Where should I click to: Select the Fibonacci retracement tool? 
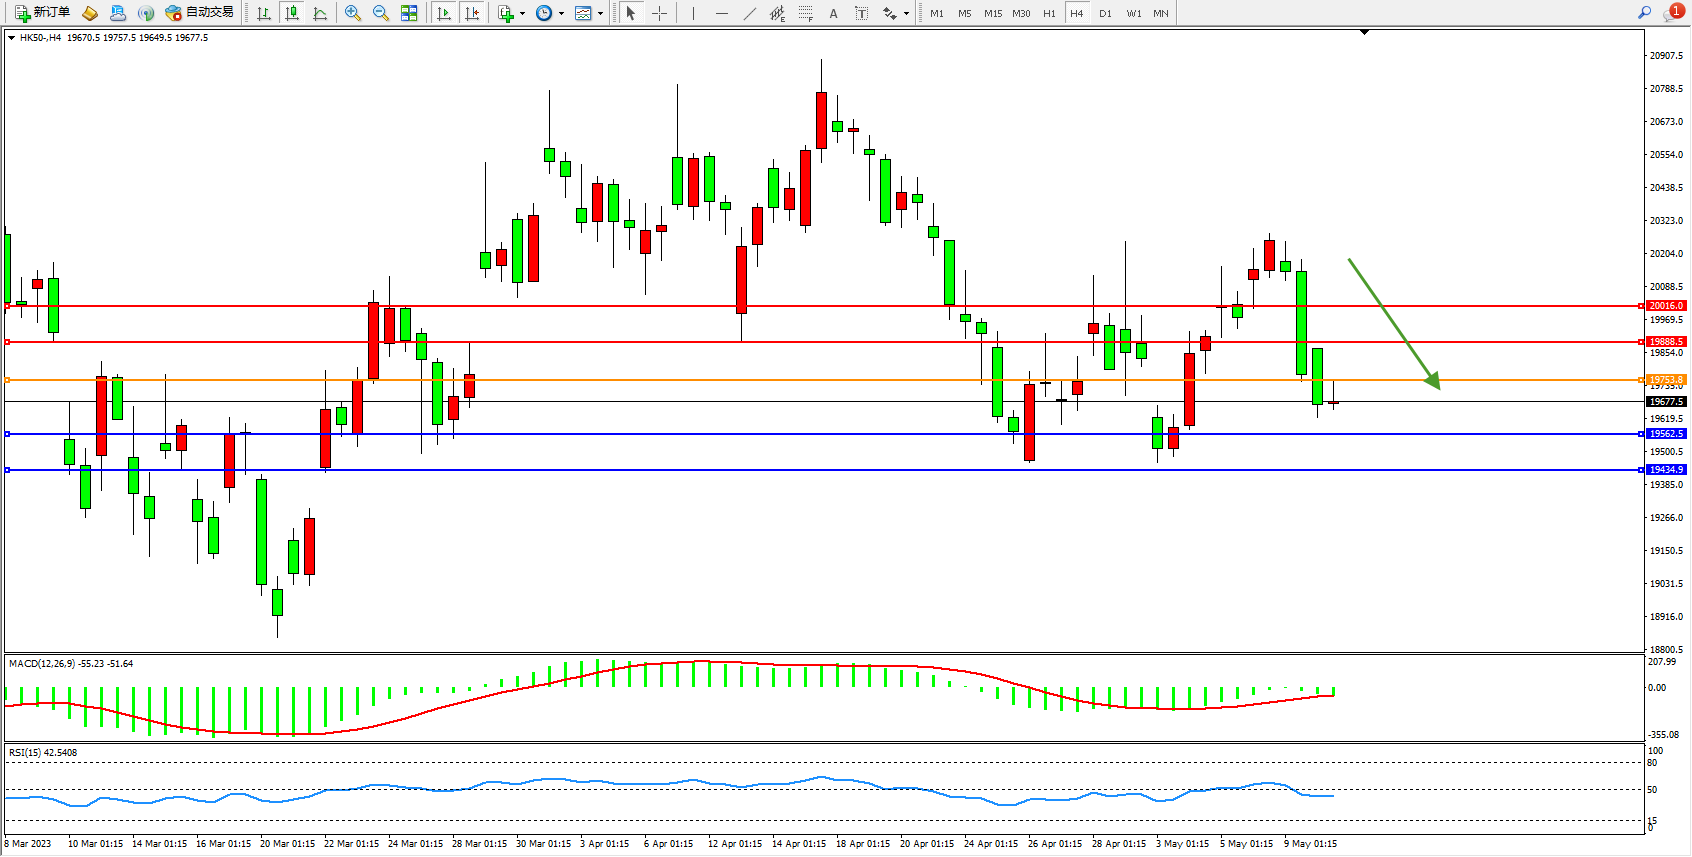[805, 13]
